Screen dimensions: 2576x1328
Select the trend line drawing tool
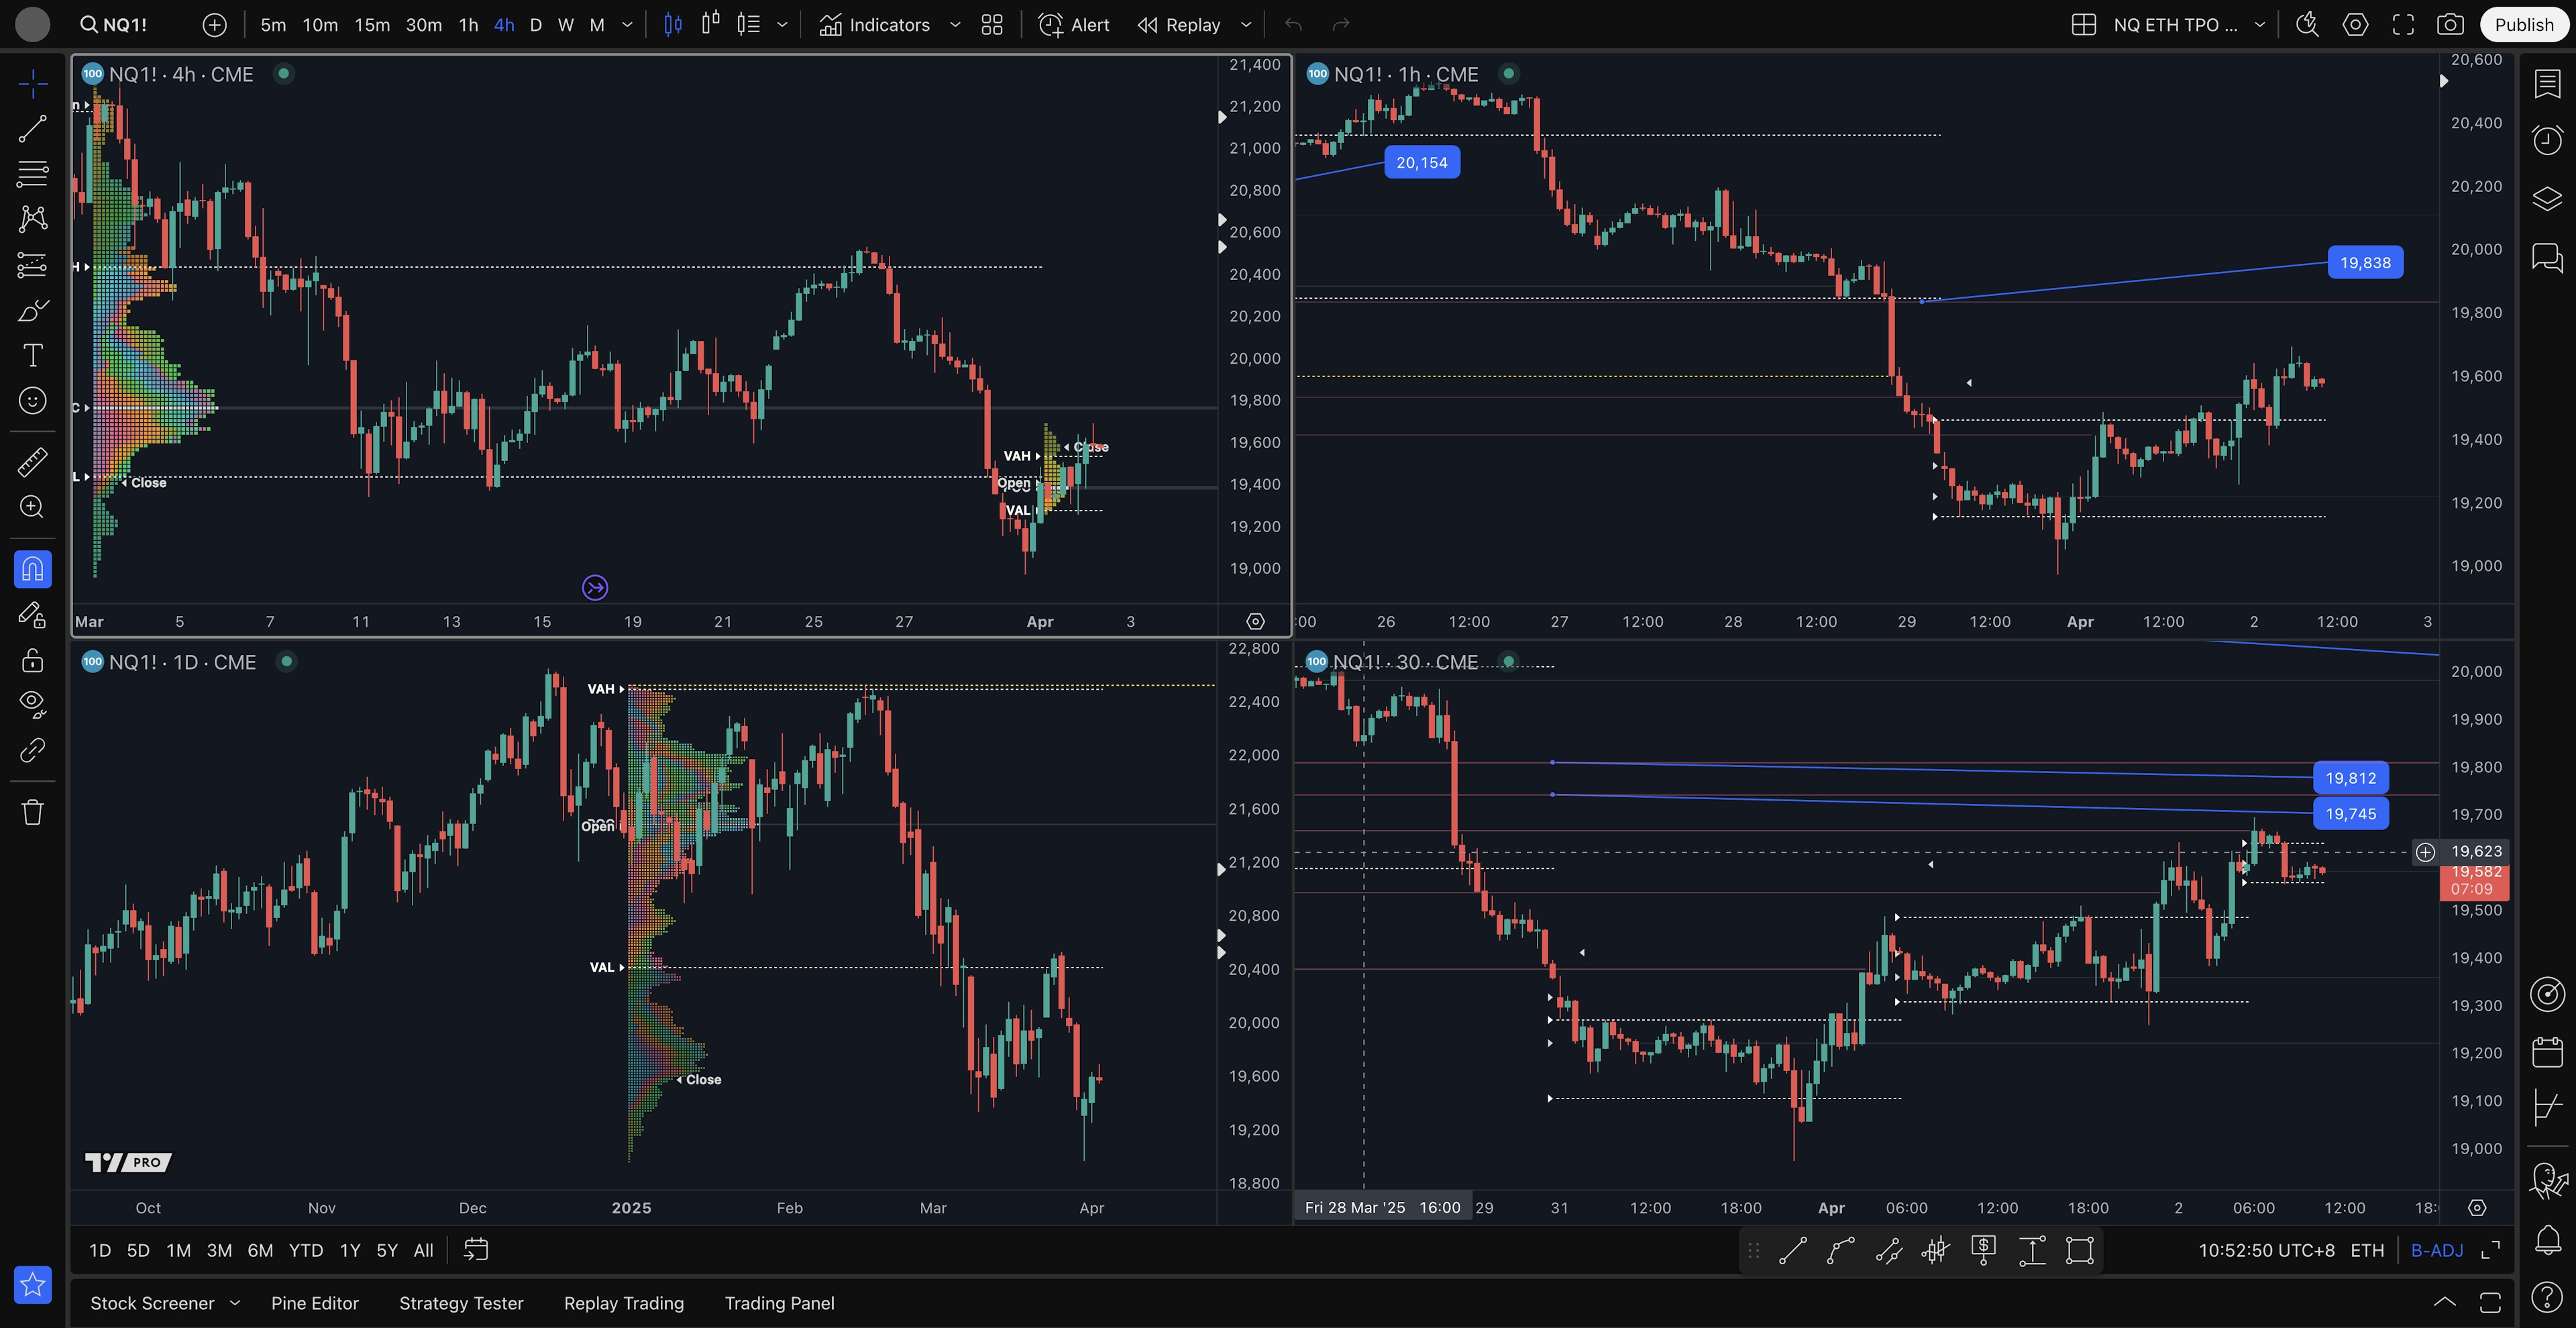point(32,128)
